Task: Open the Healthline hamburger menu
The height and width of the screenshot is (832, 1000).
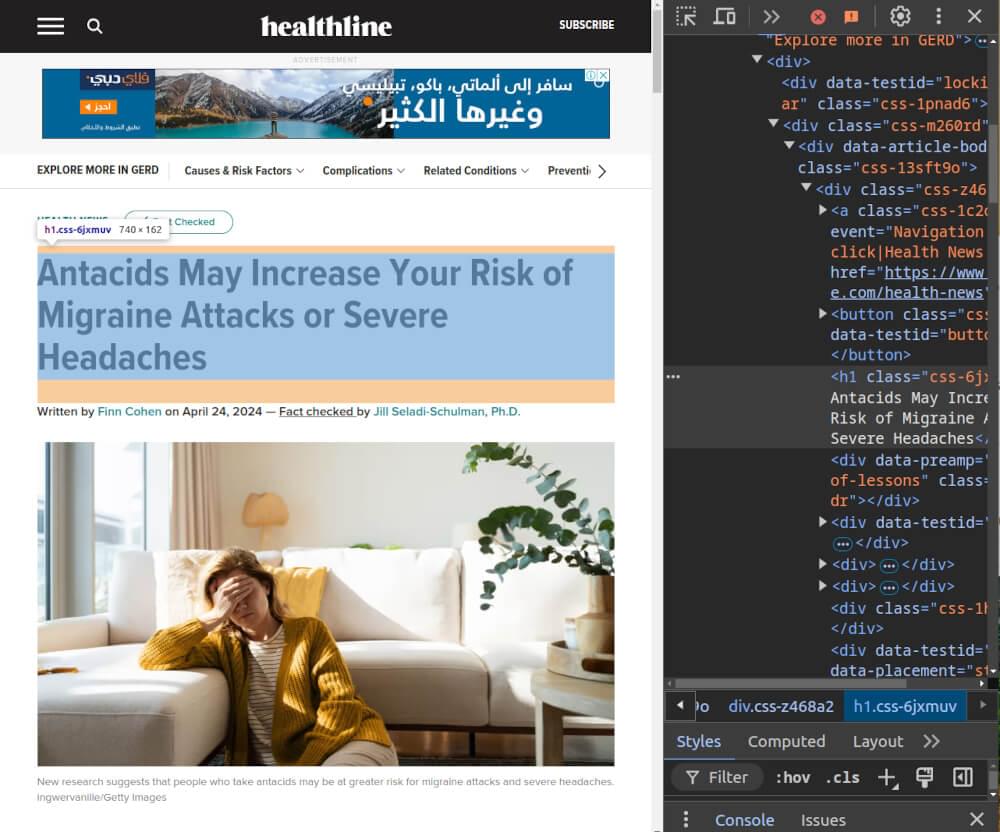Action: point(50,26)
